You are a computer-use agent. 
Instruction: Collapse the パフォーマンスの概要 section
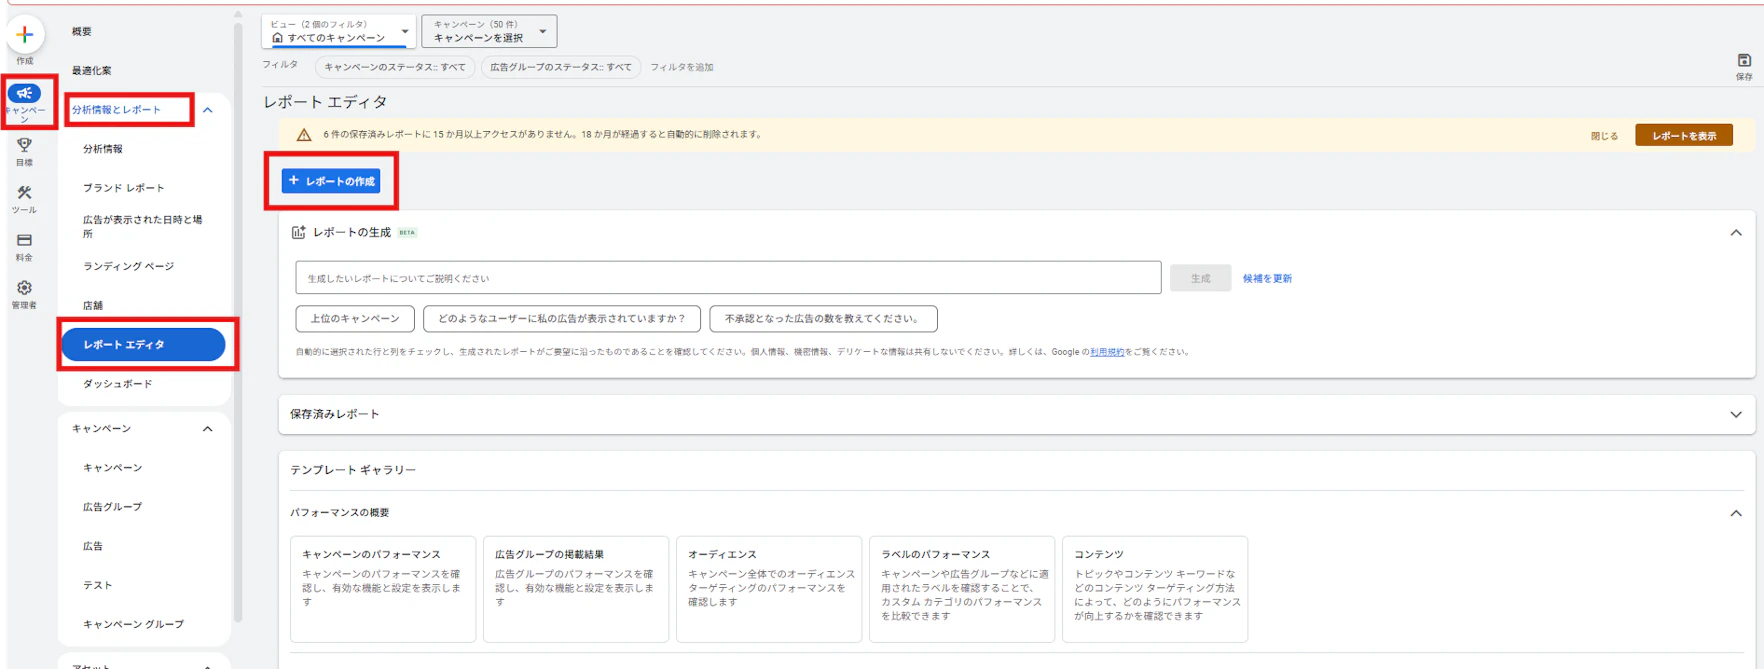pyautogui.click(x=1736, y=513)
